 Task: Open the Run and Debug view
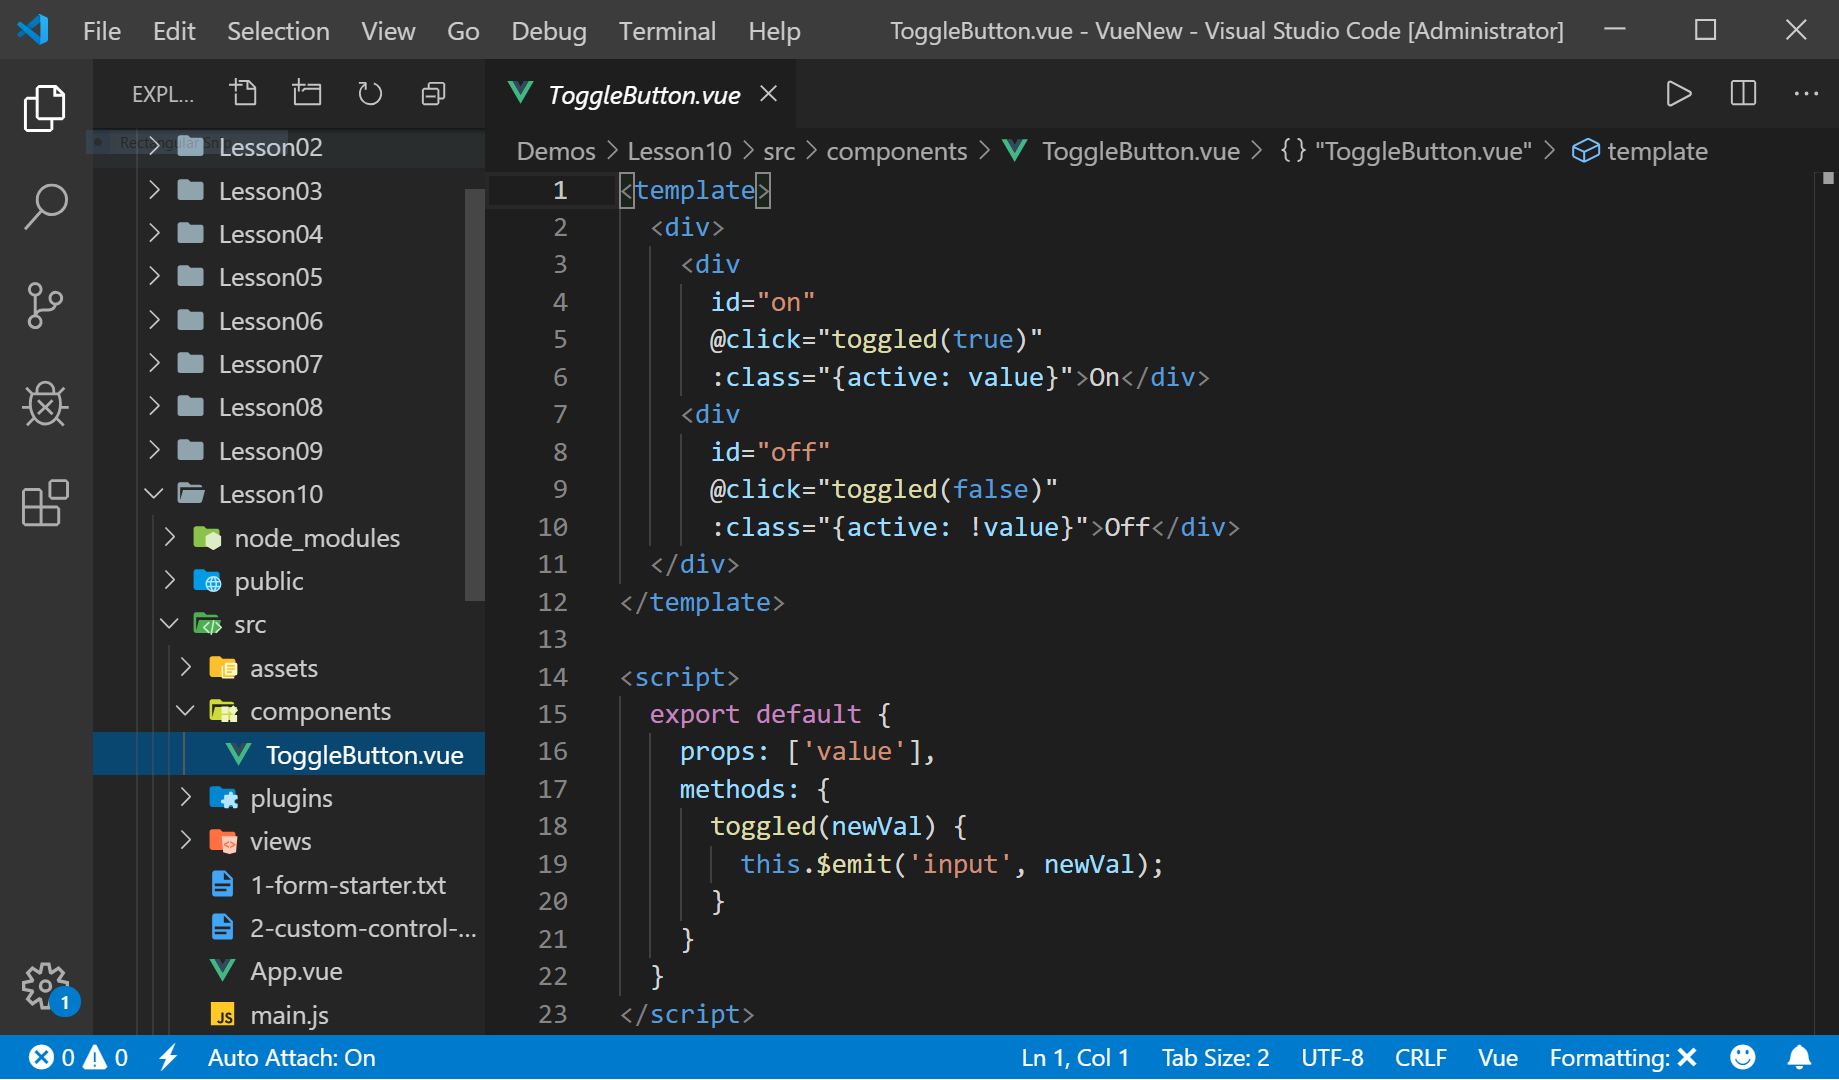click(44, 405)
